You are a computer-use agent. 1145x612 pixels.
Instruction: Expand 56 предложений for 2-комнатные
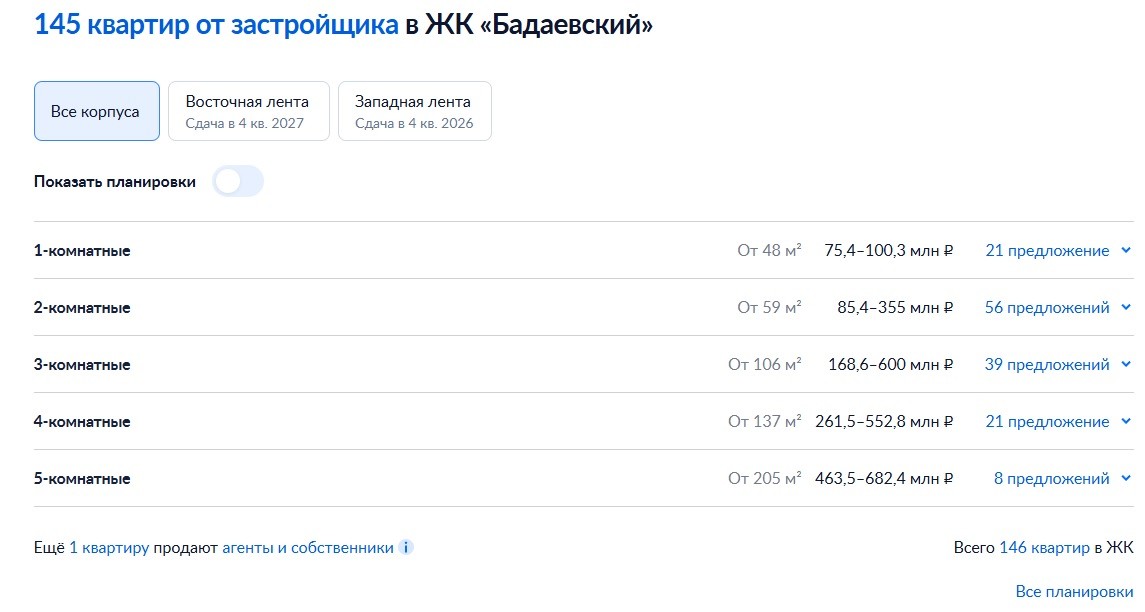pyautogui.click(x=1047, y=307)
